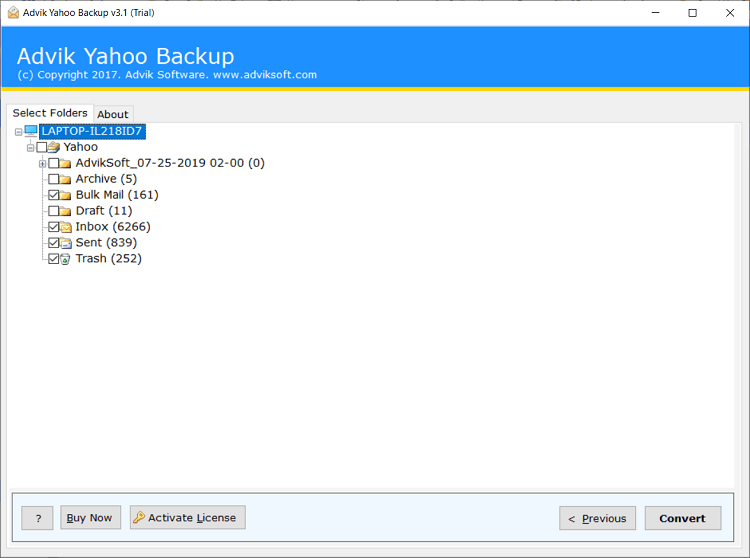Click the Draft folder icon
The width and height of the screenshot is (750, 558).
pyautogui.click(x=66, y=211)
